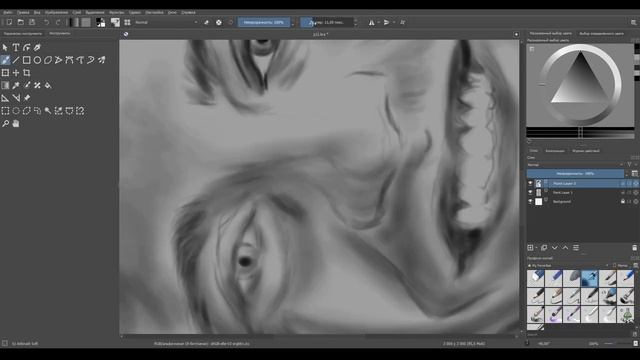Select the Polygonal Selection tool
The height and width of the screenshot is (360, 640).
click(27, 111)
